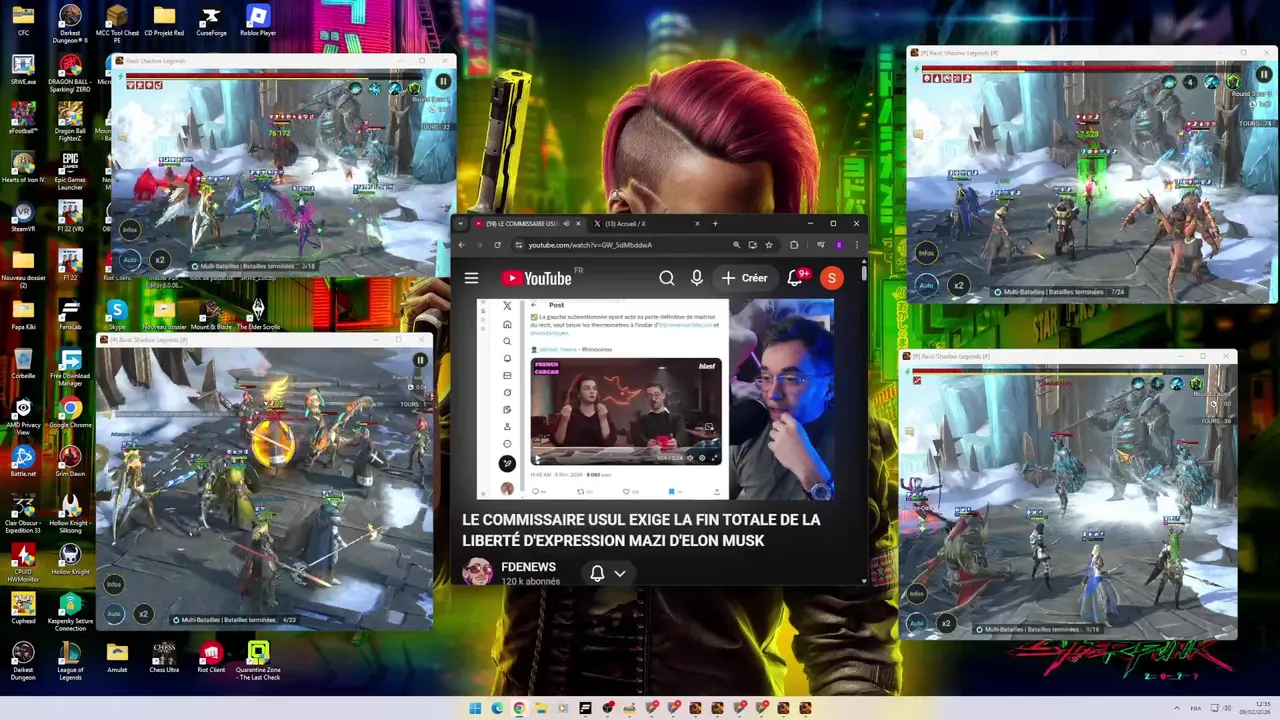Open the Windows Start button
1280x720 pixels.
tap(475, 708)
